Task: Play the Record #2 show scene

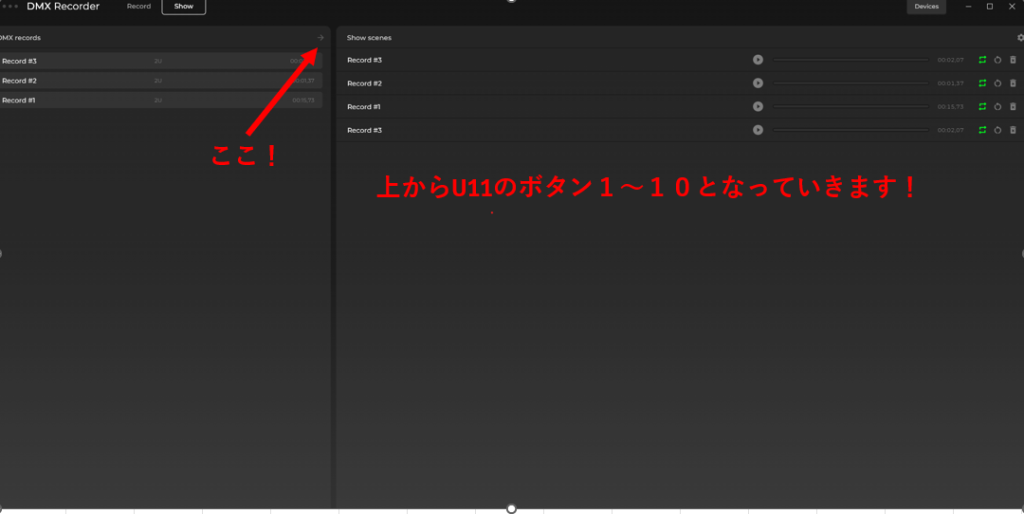Action: pos(758,83)
